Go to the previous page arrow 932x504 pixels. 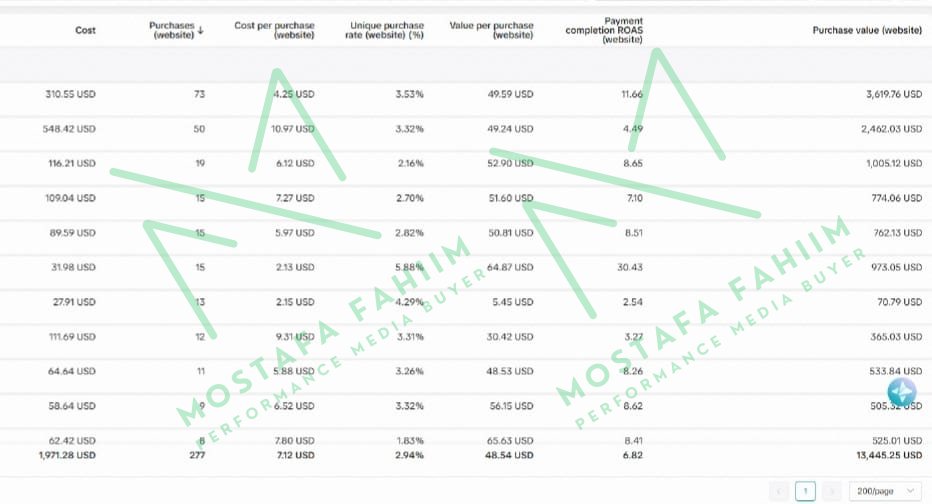780,491
